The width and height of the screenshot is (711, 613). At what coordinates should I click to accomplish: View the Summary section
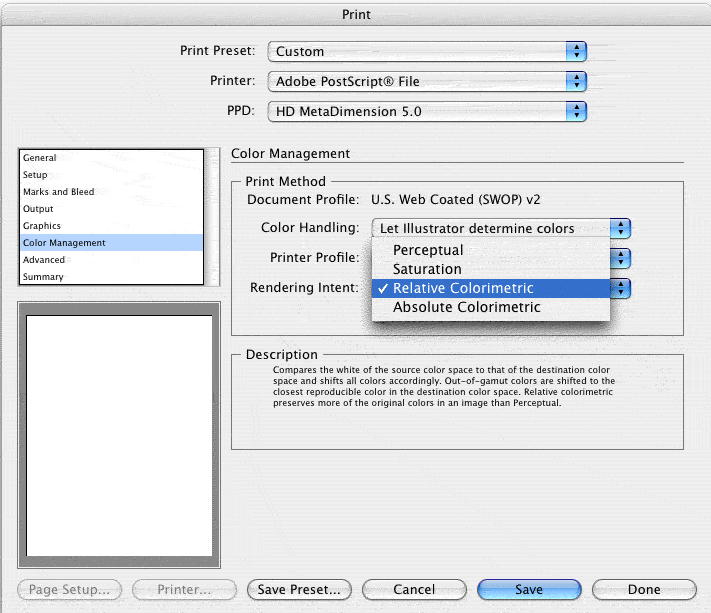111,277
